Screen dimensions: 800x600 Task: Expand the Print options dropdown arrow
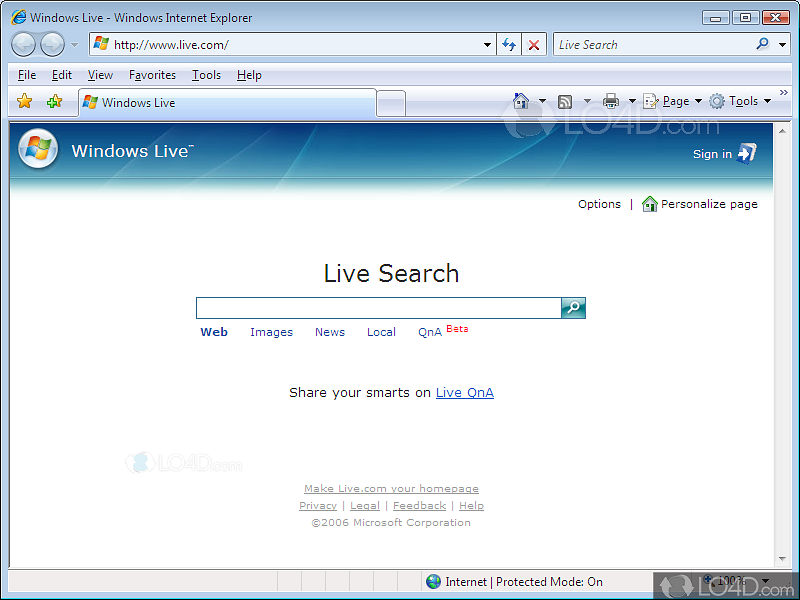632,101
